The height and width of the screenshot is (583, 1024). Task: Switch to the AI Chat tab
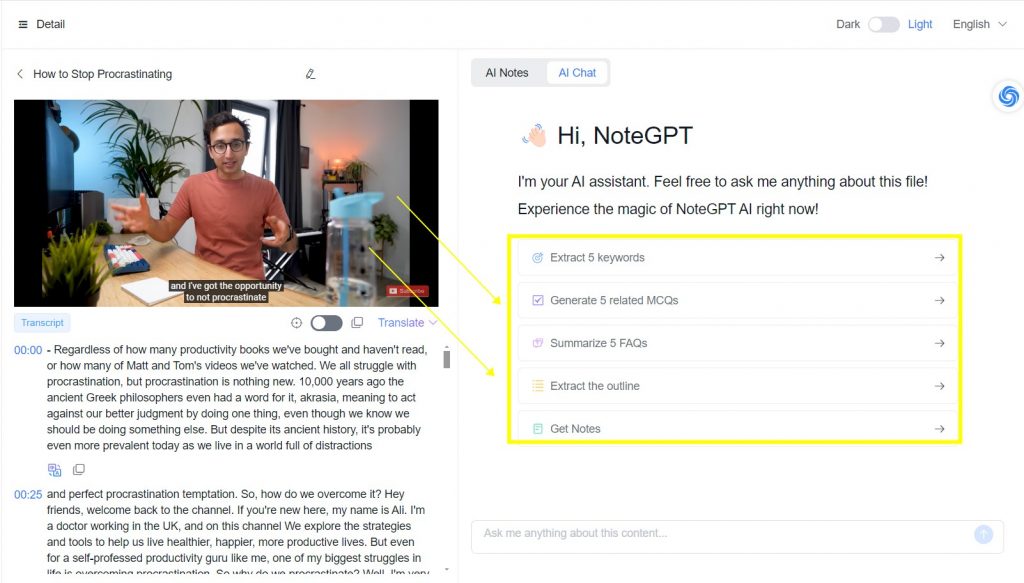576,72
